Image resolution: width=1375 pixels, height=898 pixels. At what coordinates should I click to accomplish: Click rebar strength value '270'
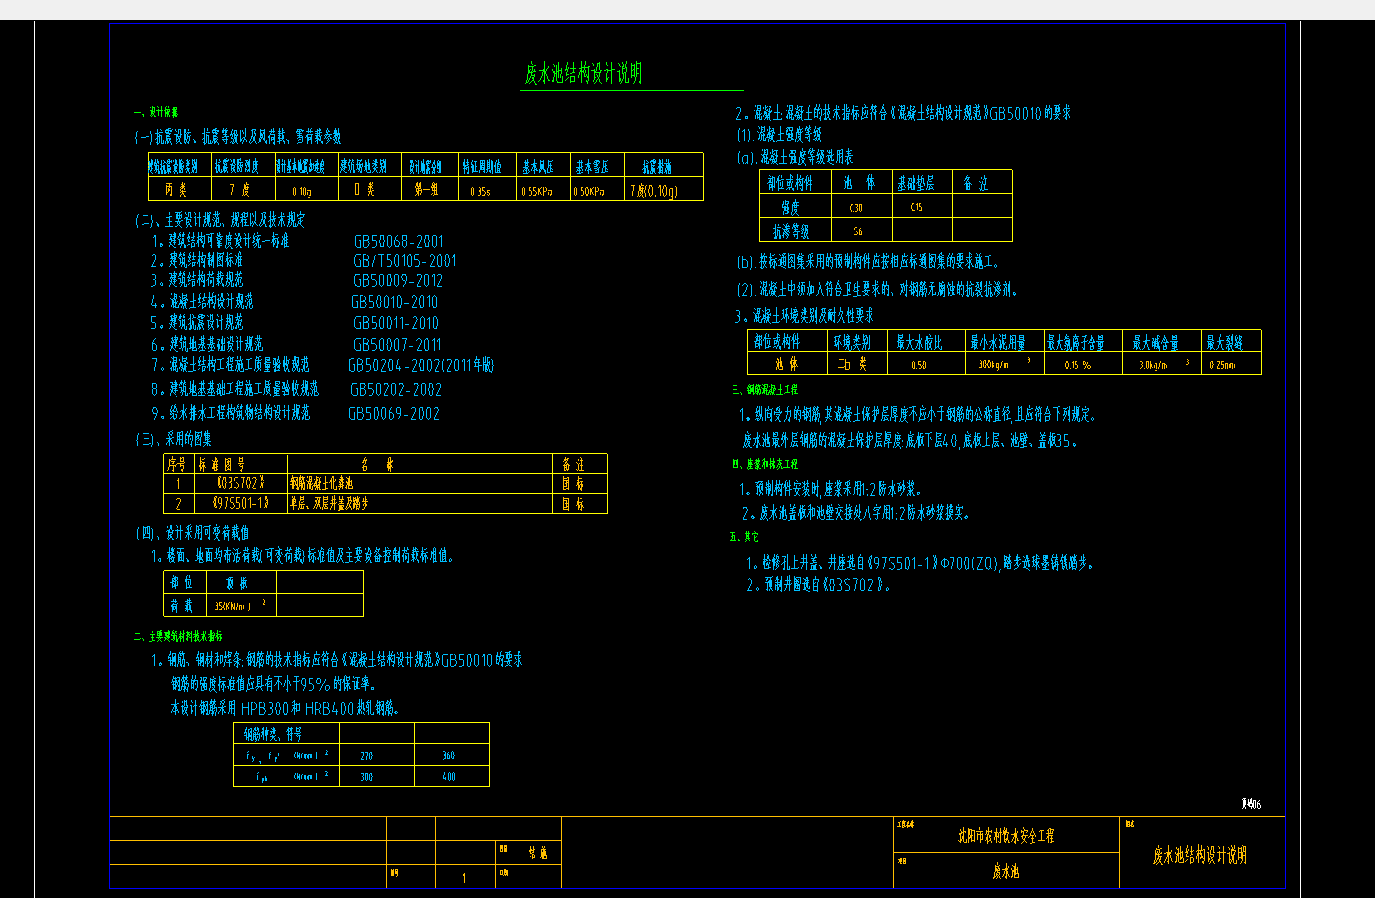(366, 756)
